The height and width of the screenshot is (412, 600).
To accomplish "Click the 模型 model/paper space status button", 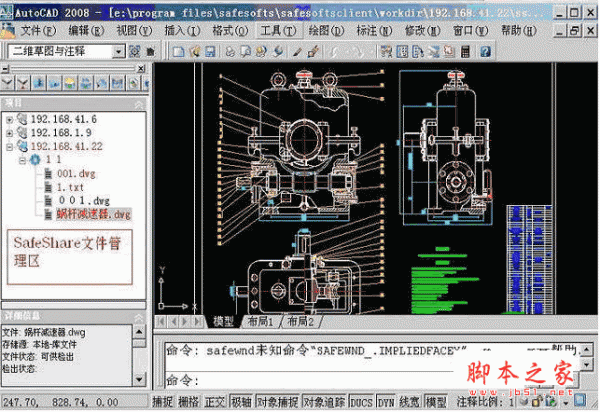I will click(436, 402).
